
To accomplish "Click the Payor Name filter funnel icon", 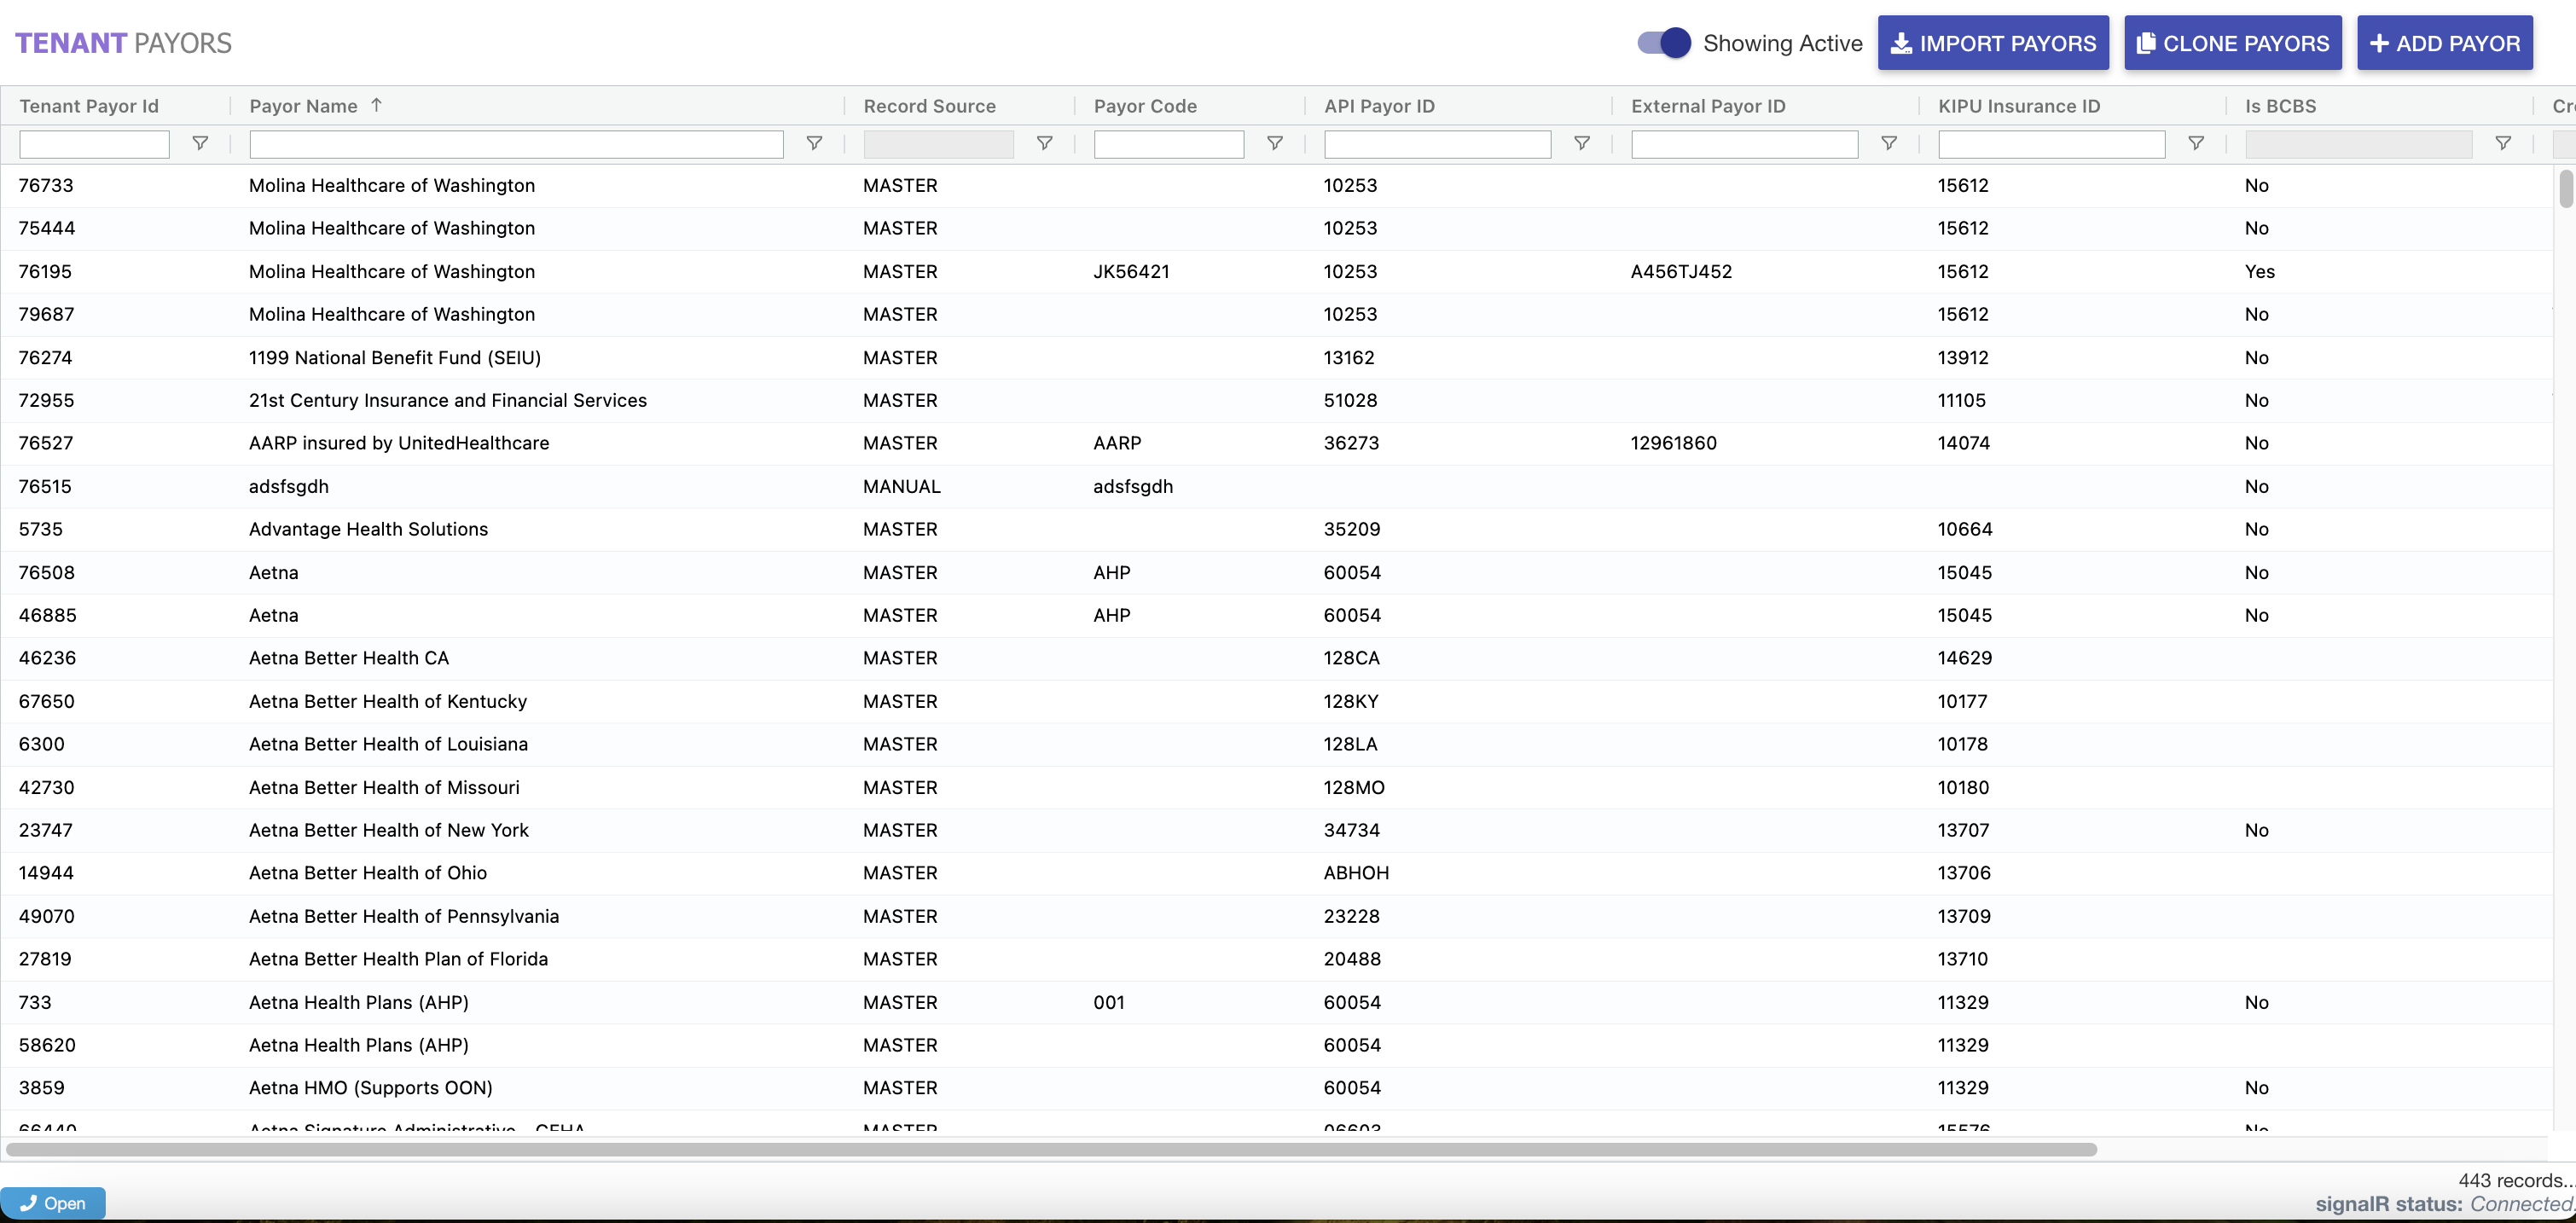I will [x=814, y=144].
